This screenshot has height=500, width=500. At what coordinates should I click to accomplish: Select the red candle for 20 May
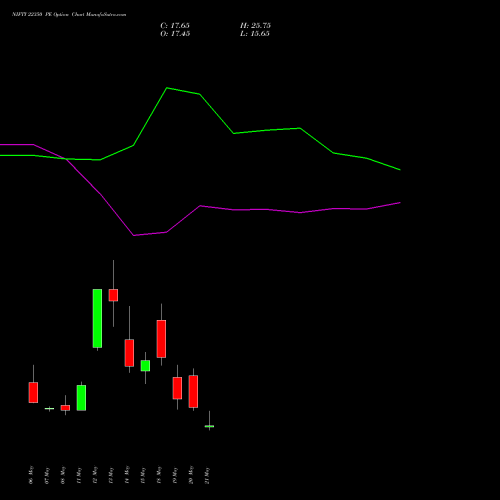point(193,391)
